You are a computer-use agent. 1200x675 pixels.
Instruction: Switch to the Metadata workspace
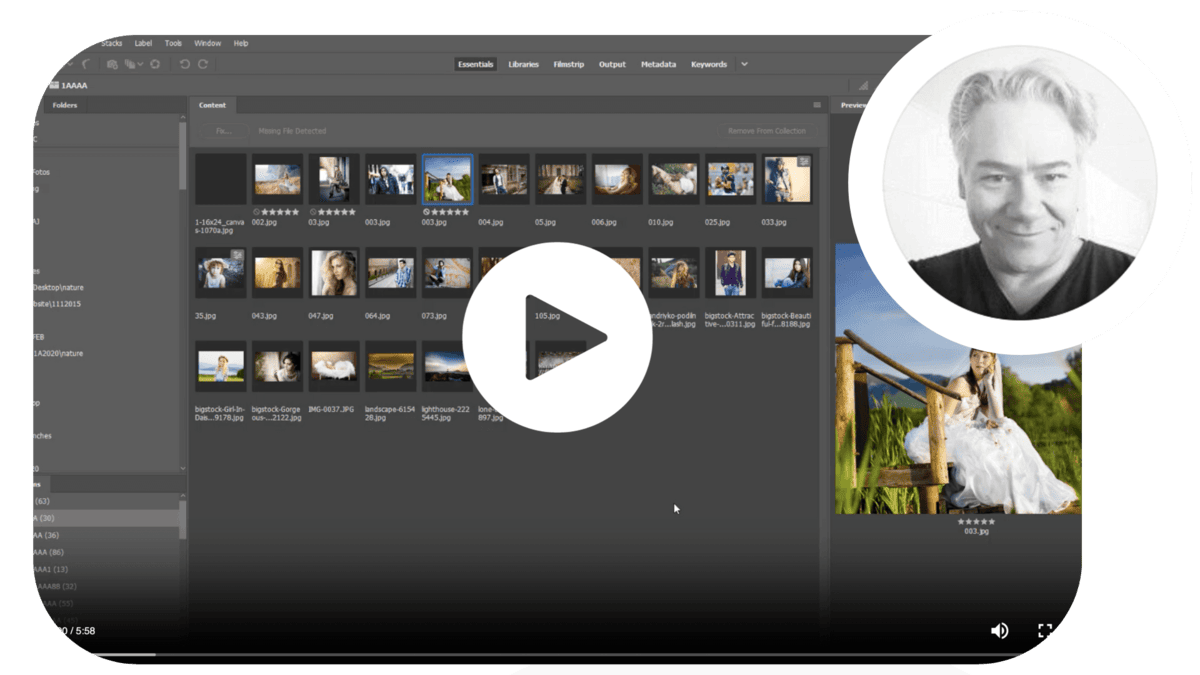pyautogui.click(x=658, y=64)
